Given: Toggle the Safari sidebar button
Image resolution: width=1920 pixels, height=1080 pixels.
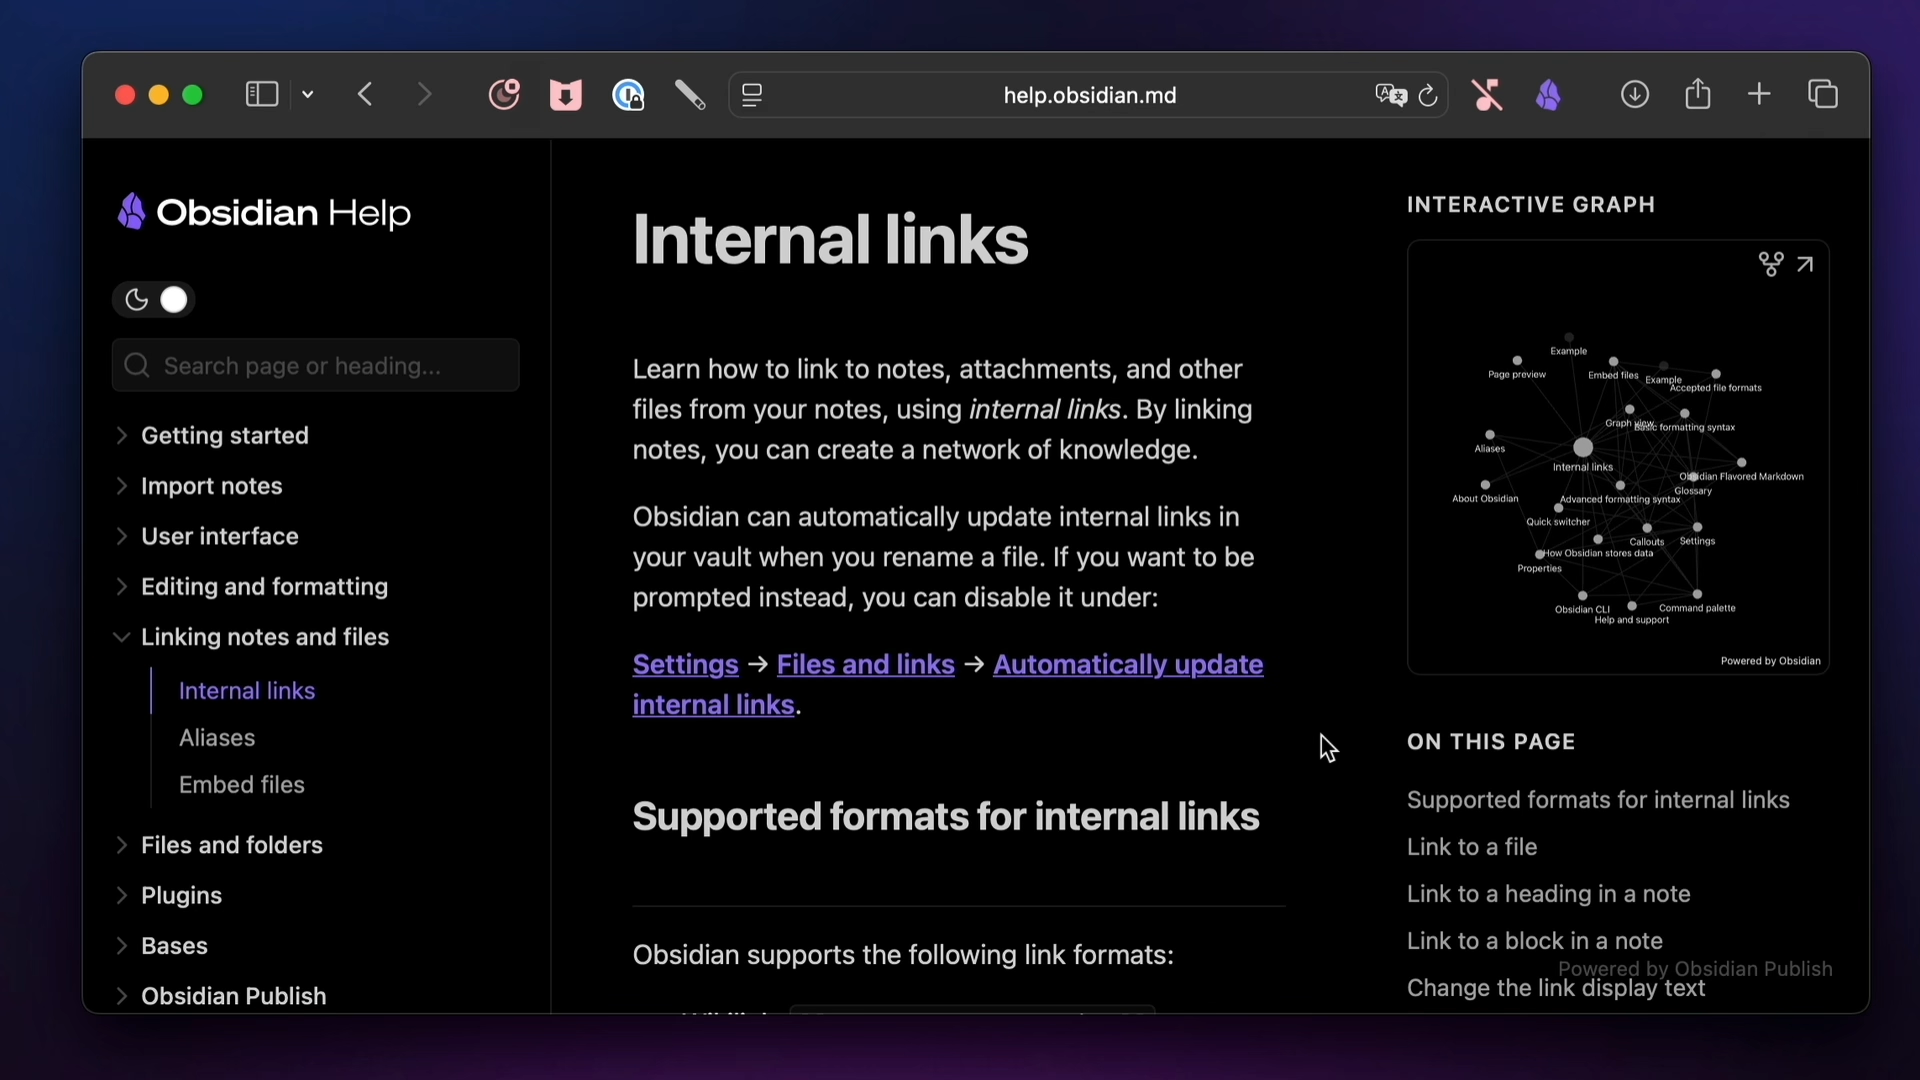Looking at the screenshot, I should (261, 95).
